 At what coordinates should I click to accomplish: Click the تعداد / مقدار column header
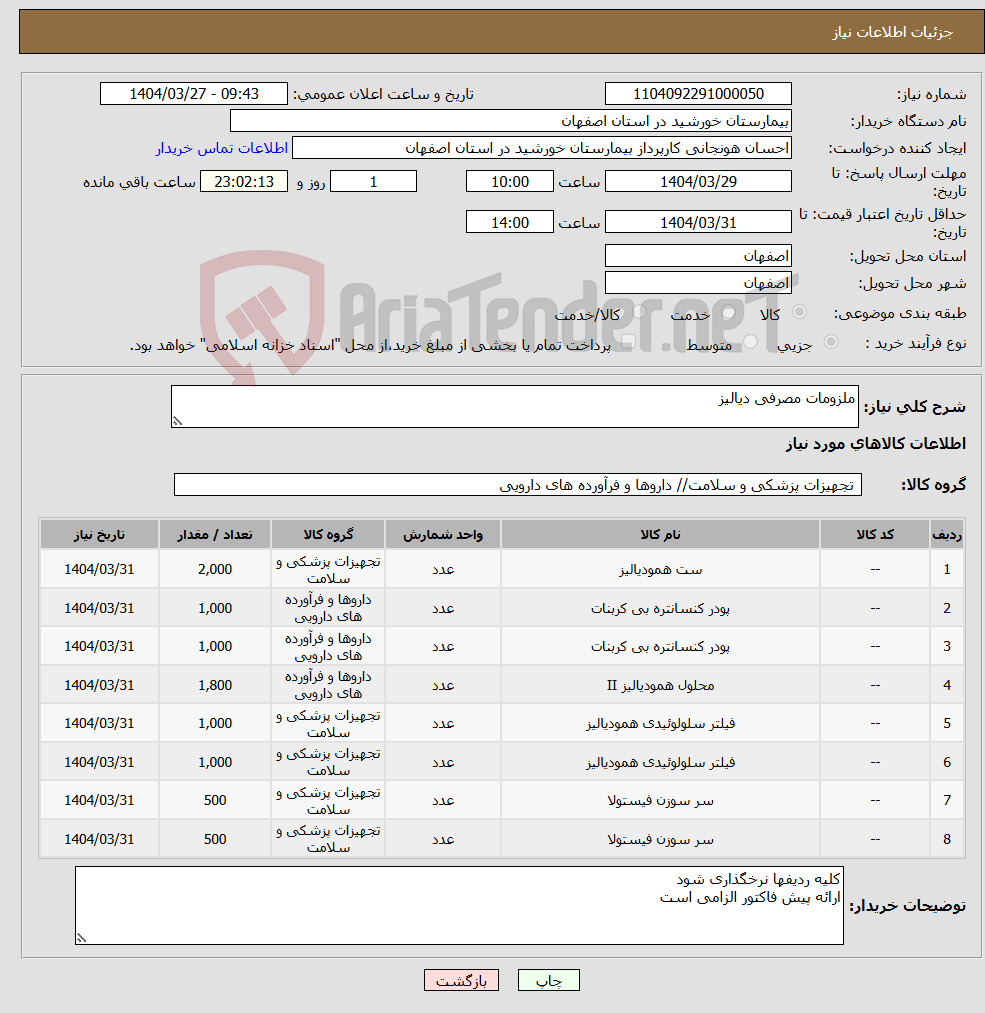215,534
